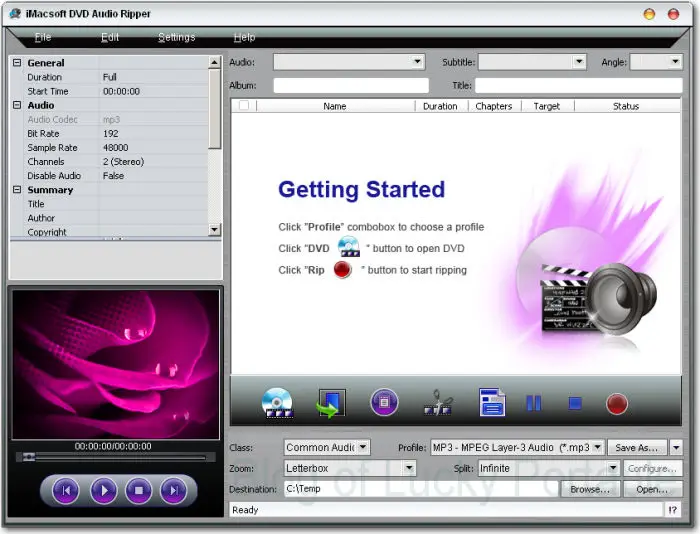Screen dimensions: 700x534
Task: Select the Channels value 2 (Stereo)
Action: click(124, 161)
